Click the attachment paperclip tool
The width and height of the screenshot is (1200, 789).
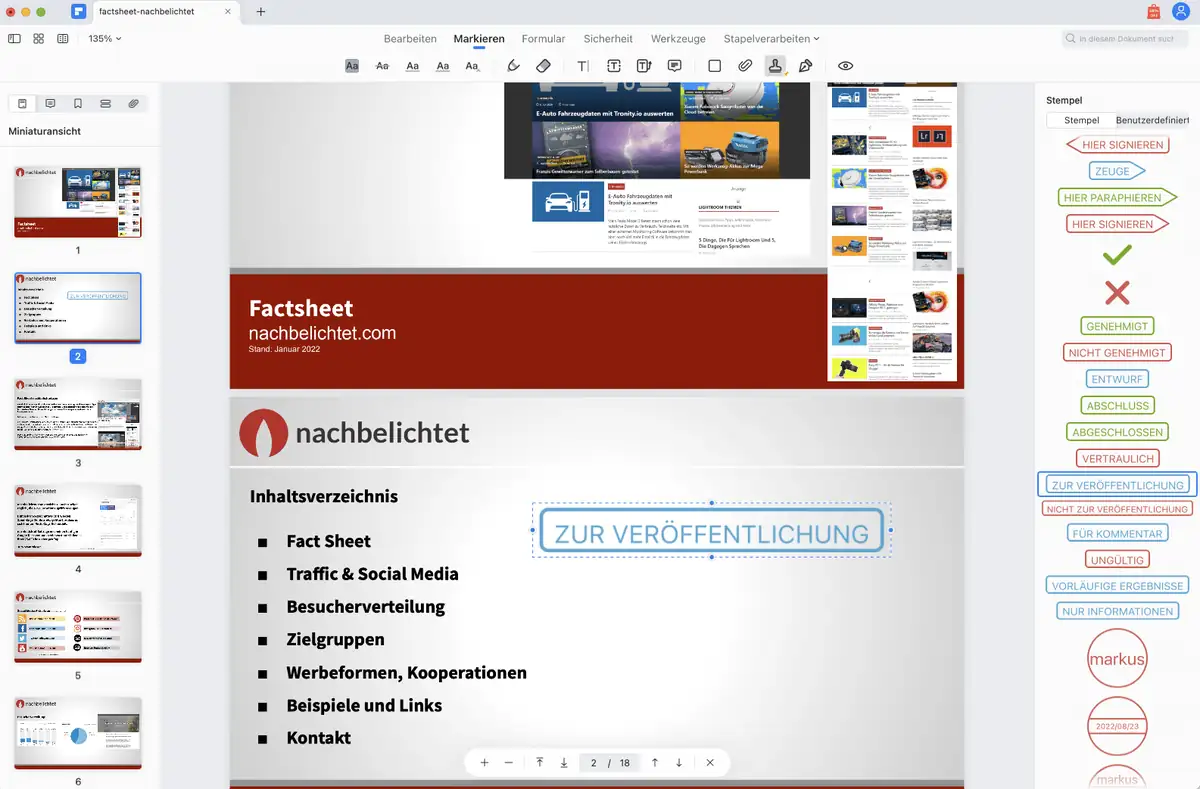[745, 66]
